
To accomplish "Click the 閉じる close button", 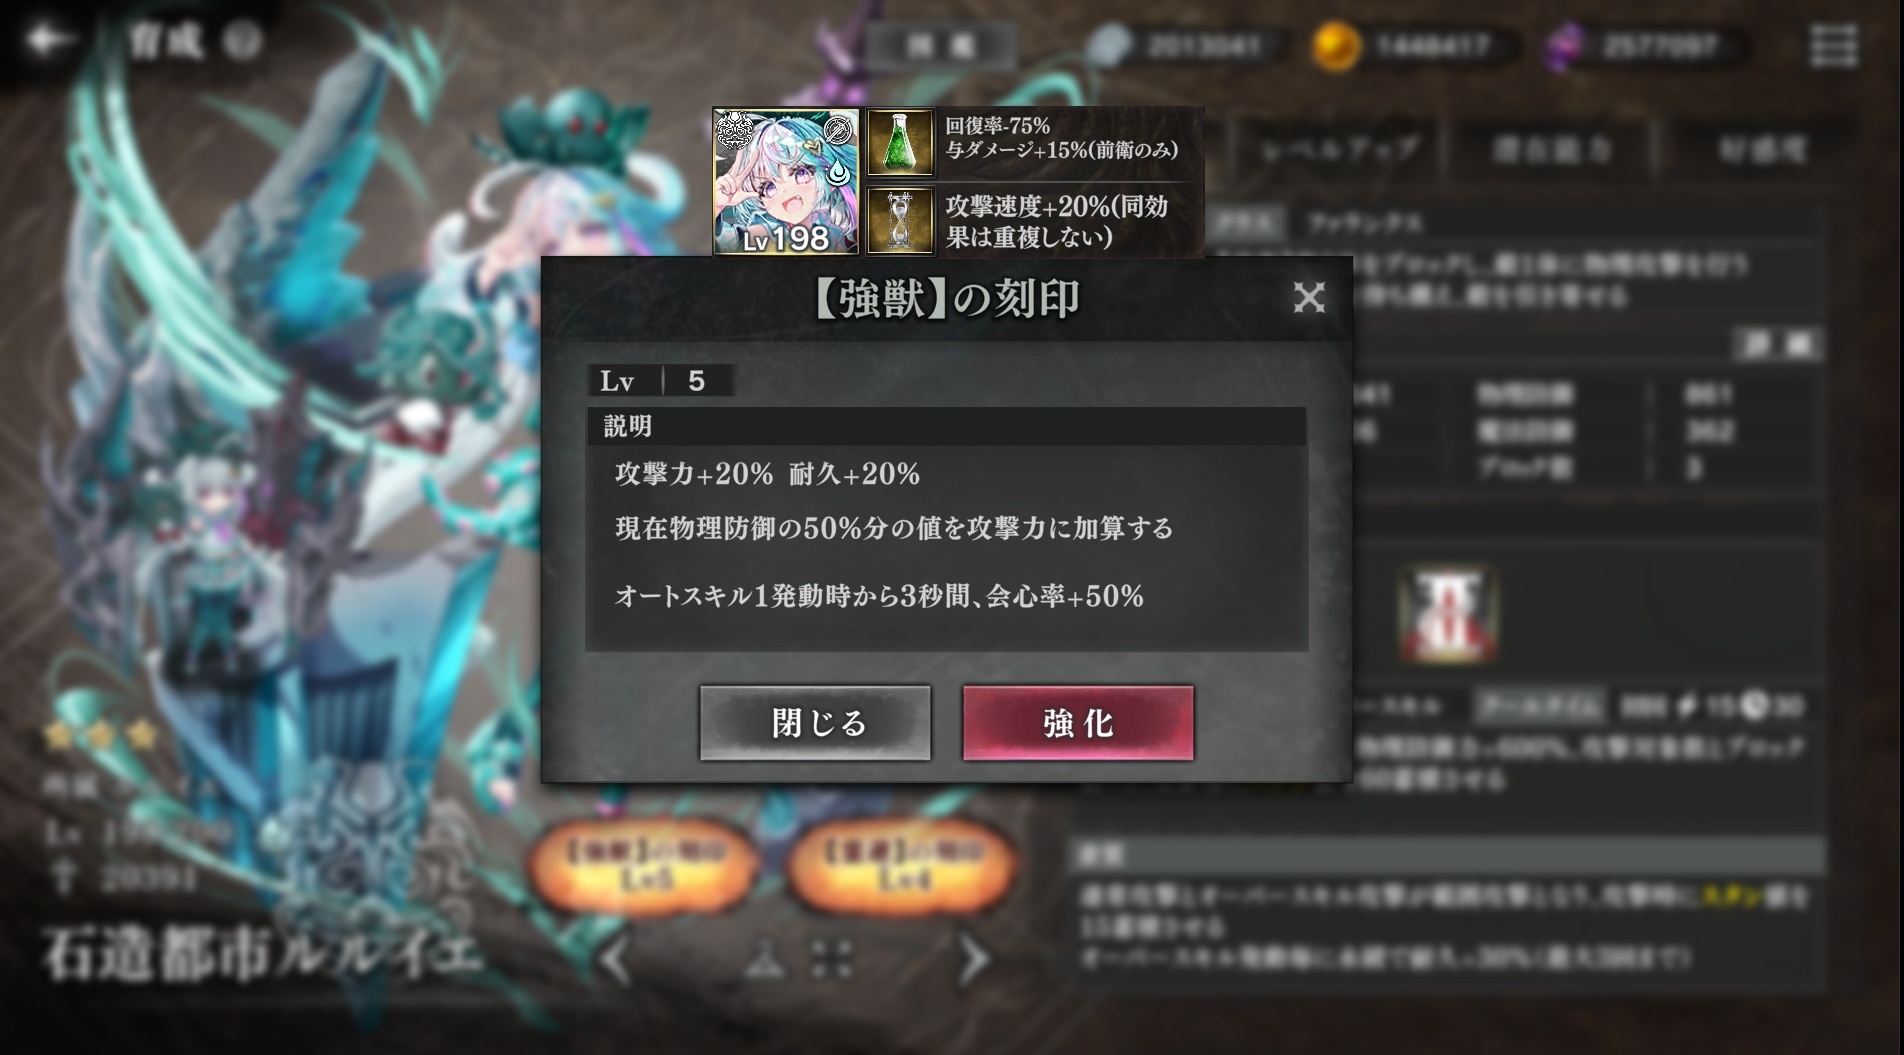I will coord(815,722).
